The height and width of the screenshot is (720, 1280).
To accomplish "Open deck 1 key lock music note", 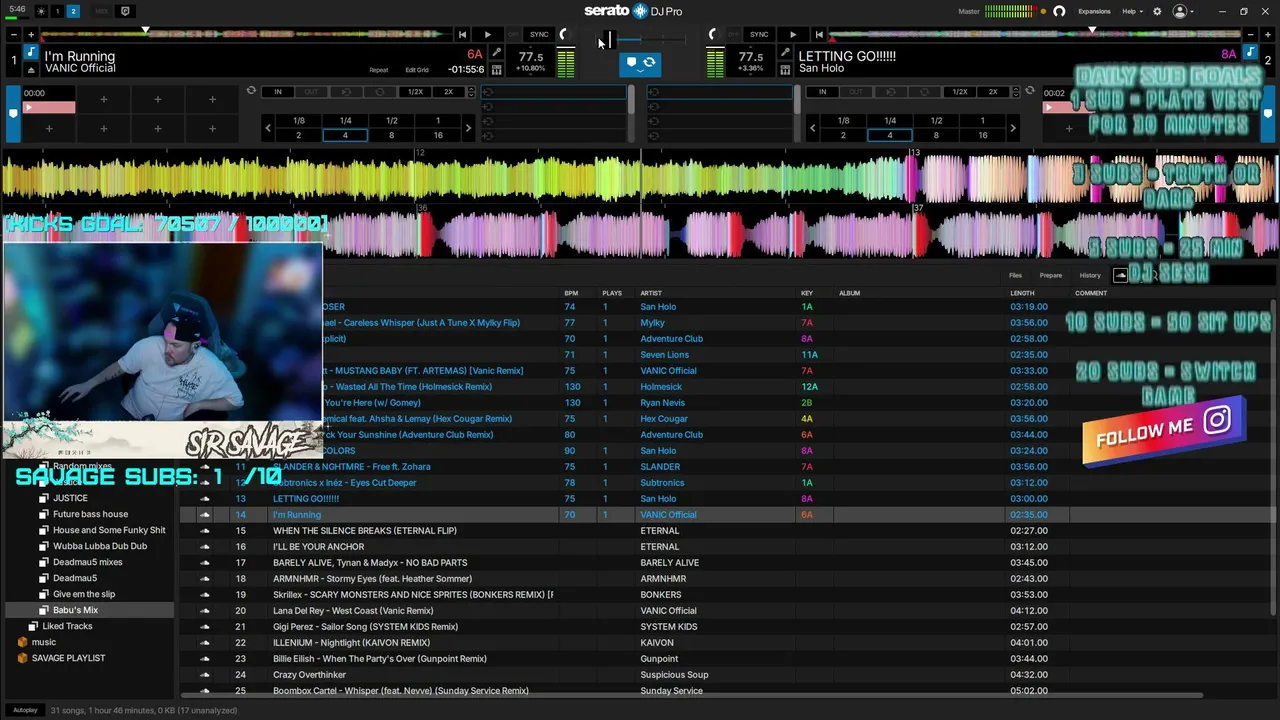I will [x=31, y=52].
